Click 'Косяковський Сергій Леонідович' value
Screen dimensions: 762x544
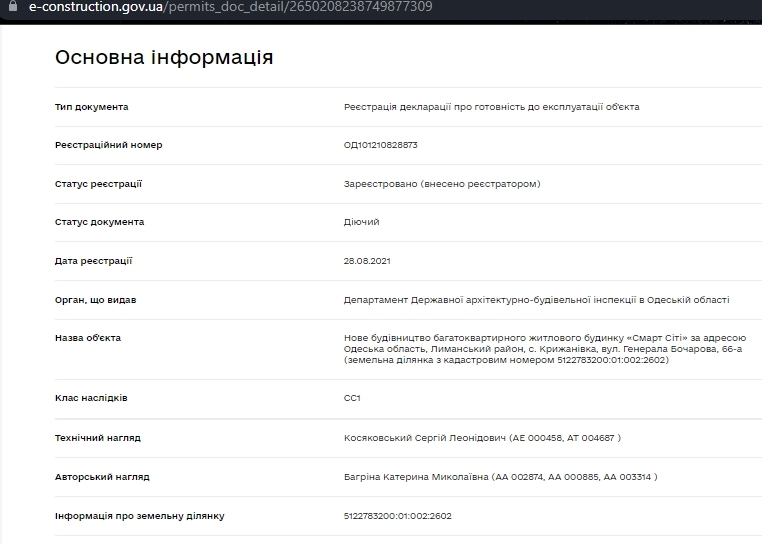[x=482, y=438]
